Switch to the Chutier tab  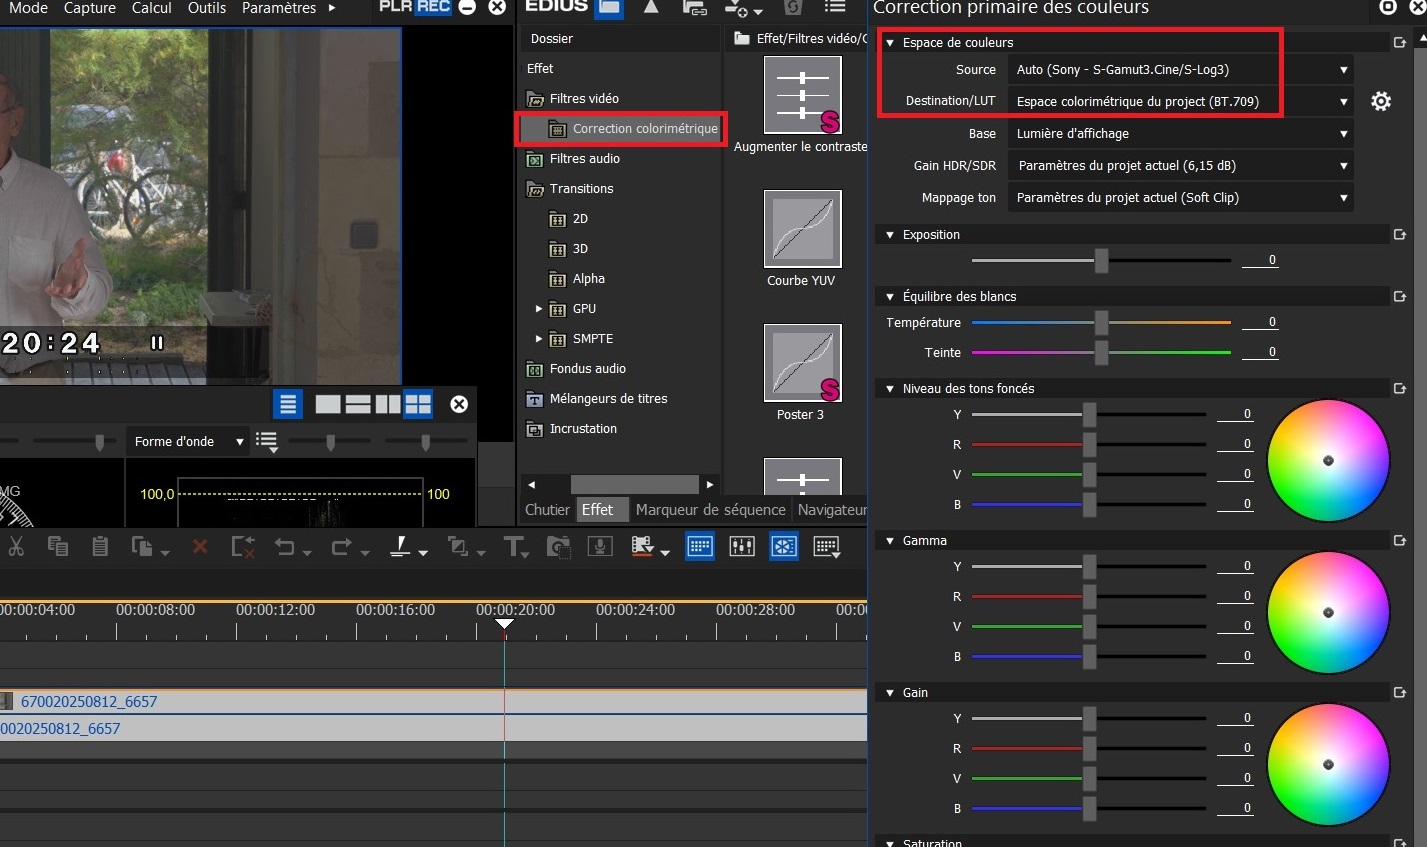547,510
